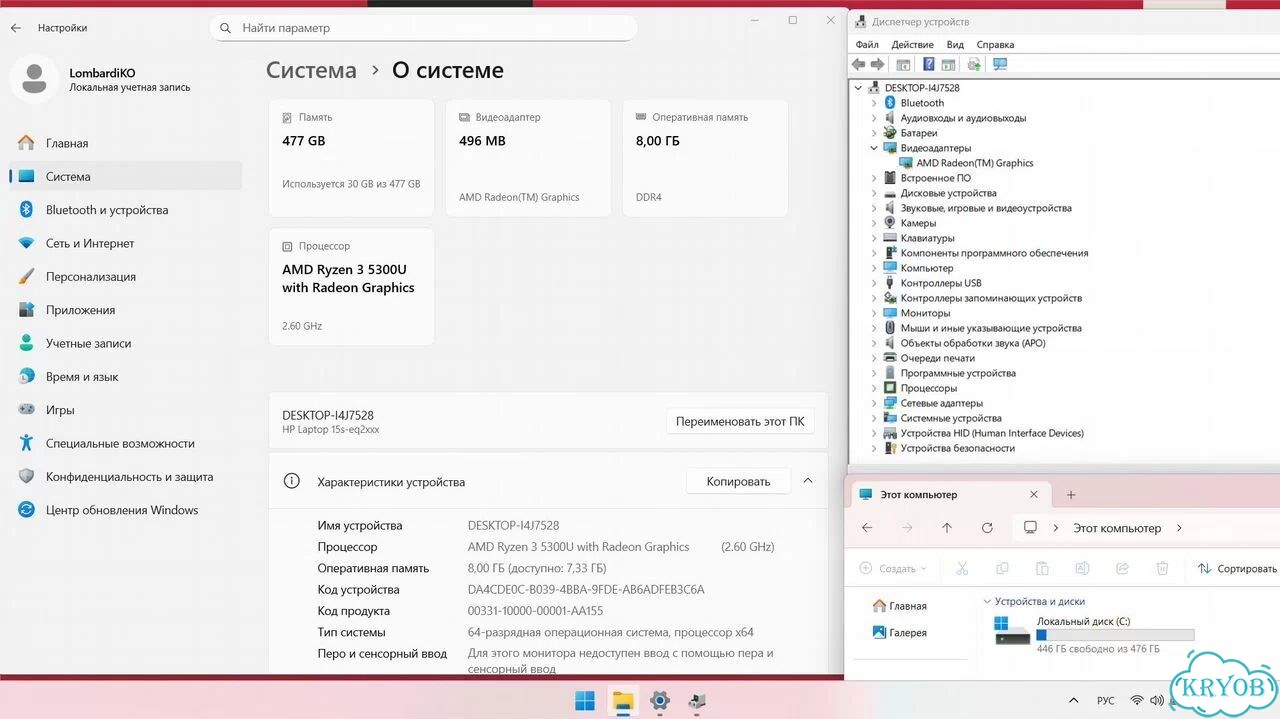Screen dimensions: 1280x719
Task: Click Сортировать button in Explorer
Action: (x=1237, y=568)
